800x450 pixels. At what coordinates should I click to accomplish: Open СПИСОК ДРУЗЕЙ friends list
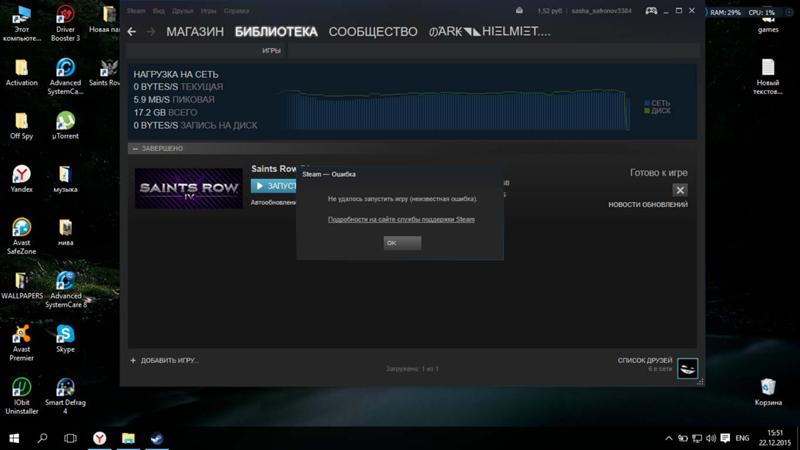tap(645, 360)
